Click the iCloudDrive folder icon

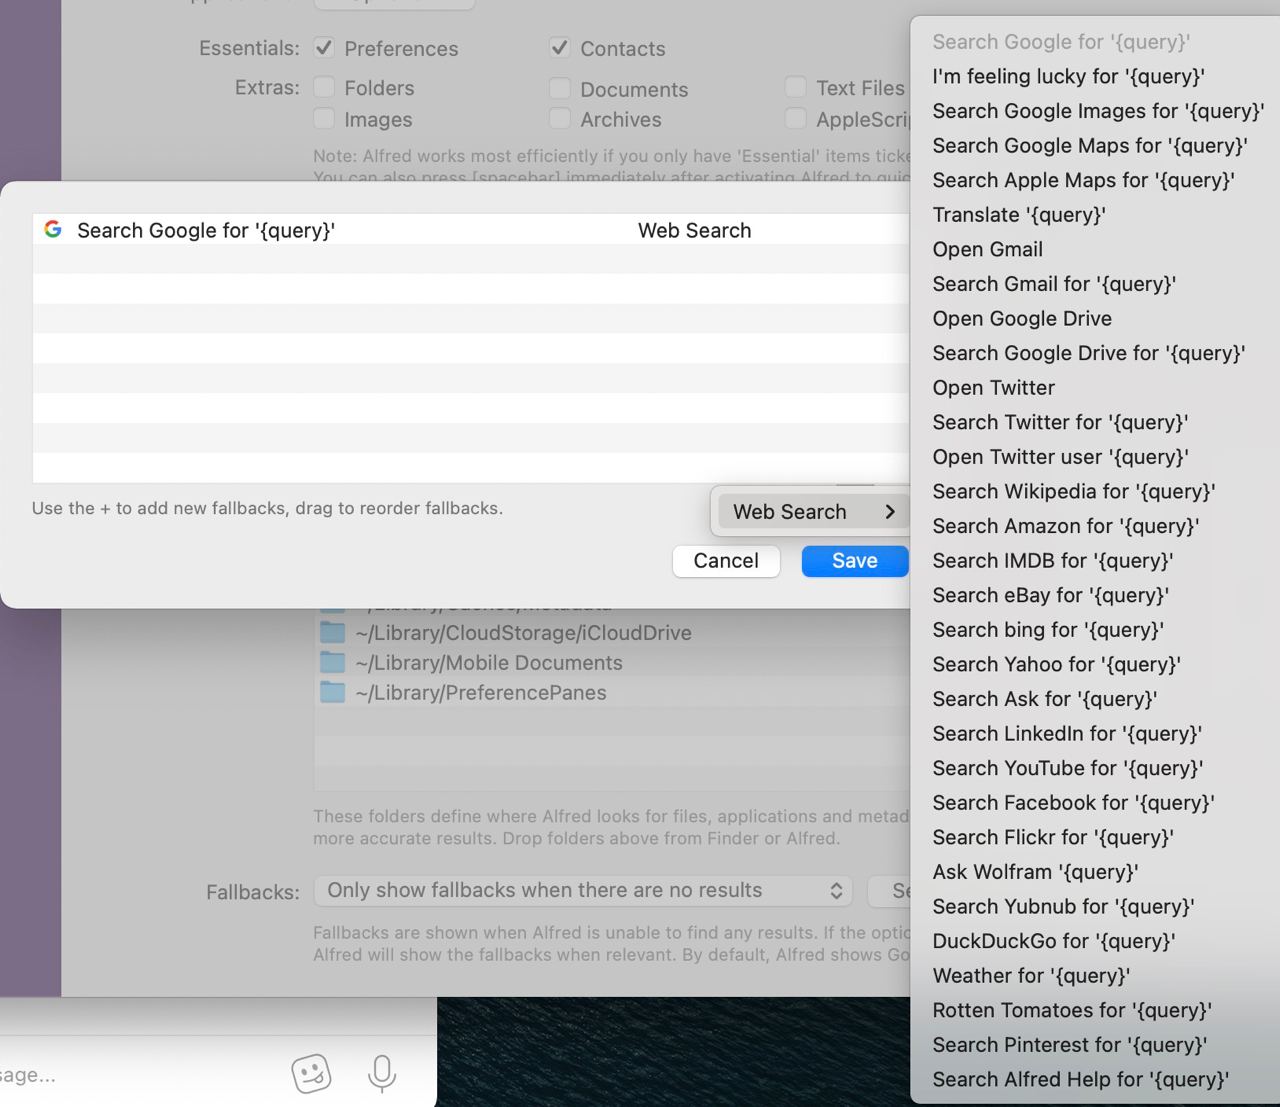(x=332, y=633)
